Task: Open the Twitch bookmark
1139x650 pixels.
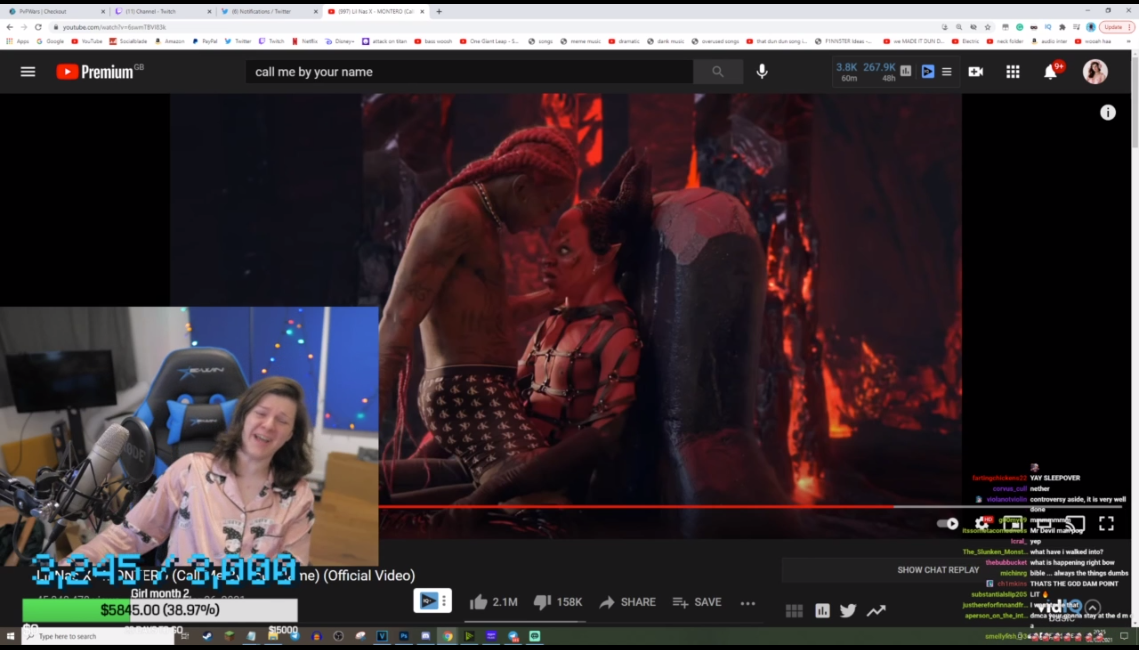Action: click(272, 41)
